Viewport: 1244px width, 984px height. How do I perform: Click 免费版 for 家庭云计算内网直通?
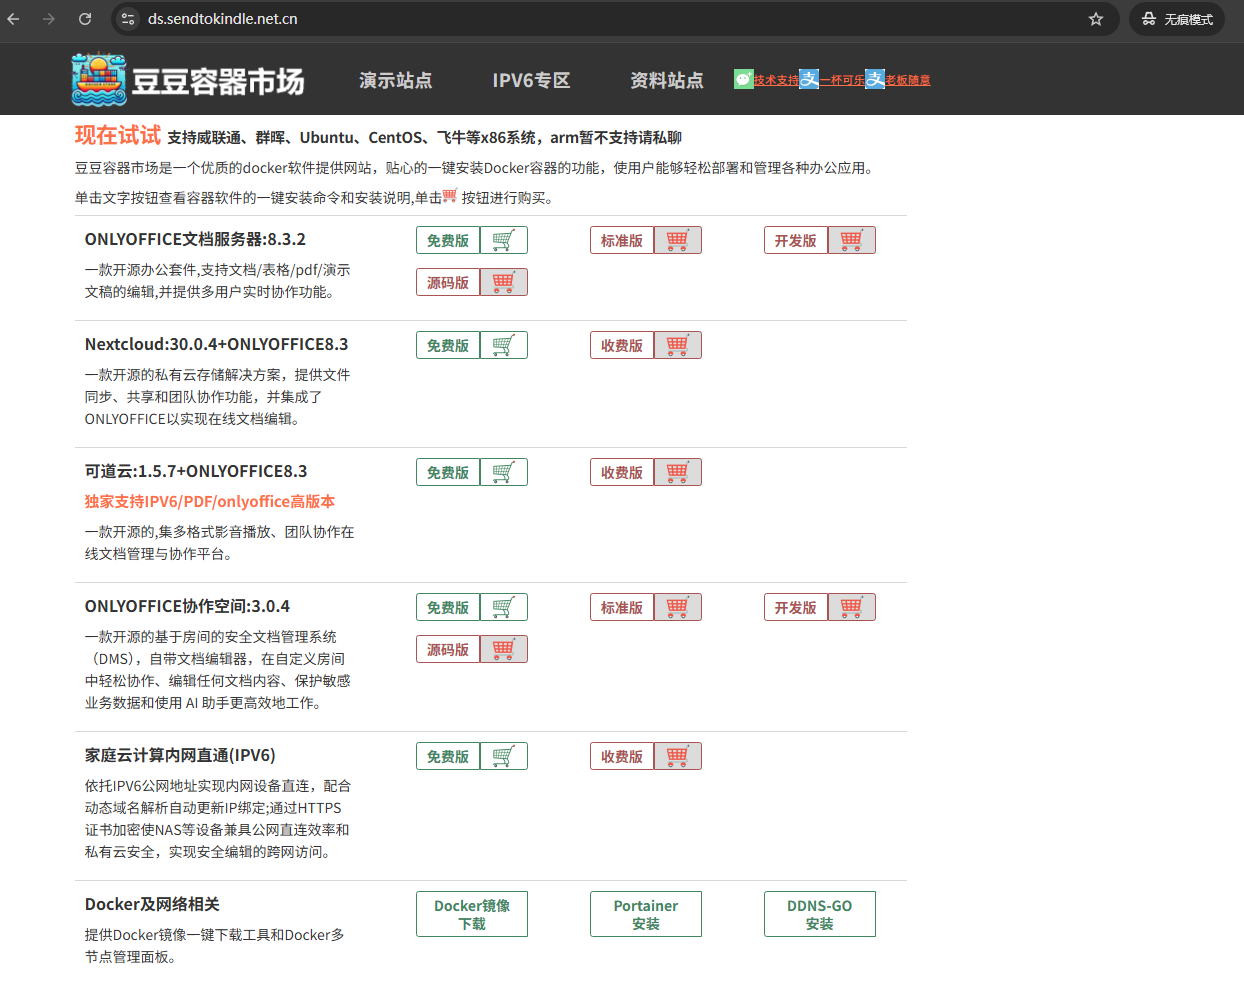pyautogui.click(x=448, y=756)
